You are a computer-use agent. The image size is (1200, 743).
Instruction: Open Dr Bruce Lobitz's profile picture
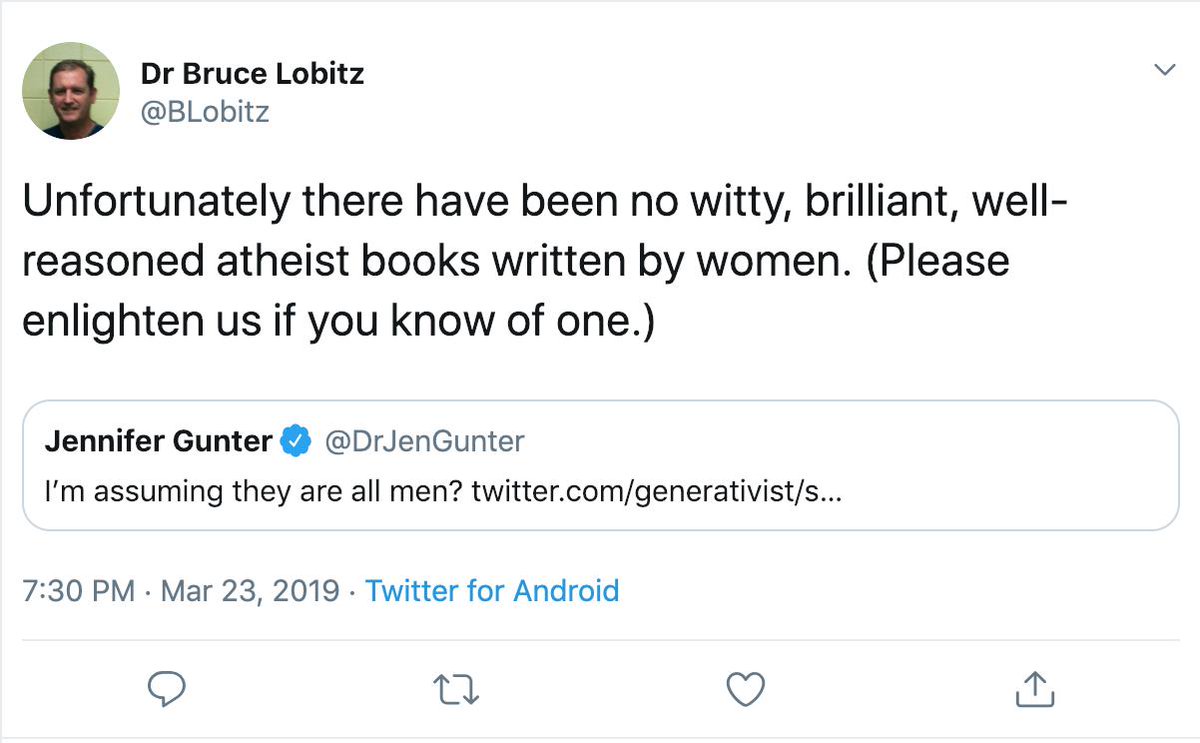(71, 91)
